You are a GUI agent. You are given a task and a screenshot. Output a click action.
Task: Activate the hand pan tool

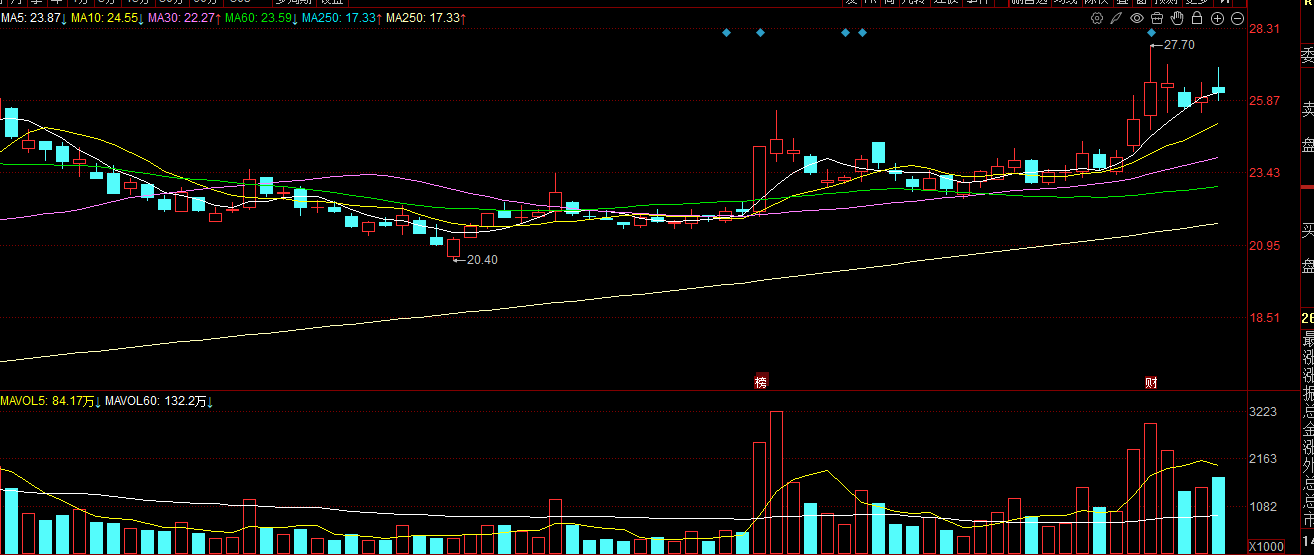[1177, 18]
